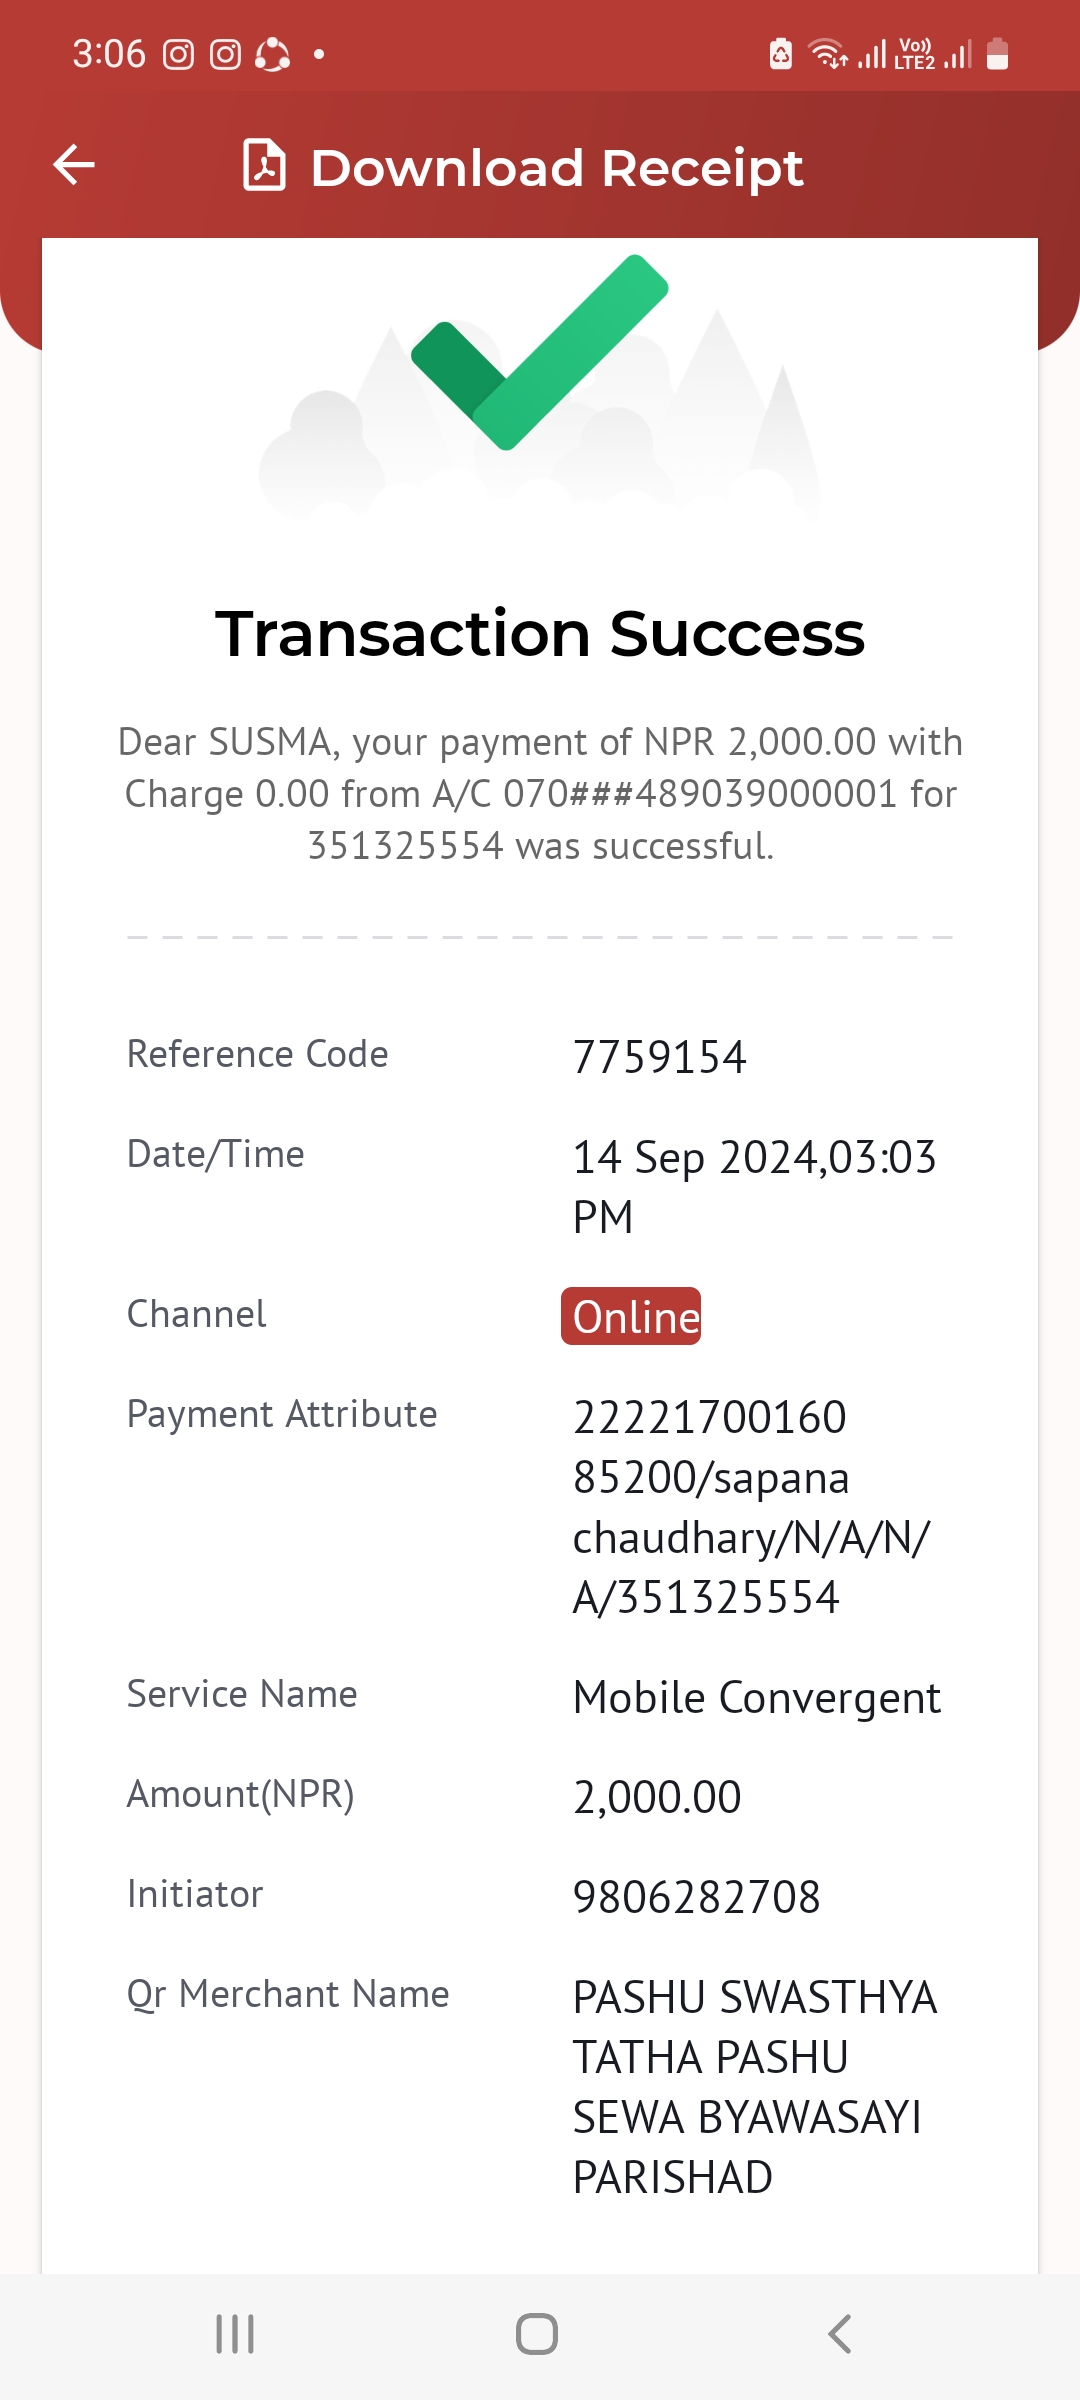Tap the Wi-Fi indicator in status bar
Image resolution: width=1080 pixels, height=2400 pixels.
point(827,53)
